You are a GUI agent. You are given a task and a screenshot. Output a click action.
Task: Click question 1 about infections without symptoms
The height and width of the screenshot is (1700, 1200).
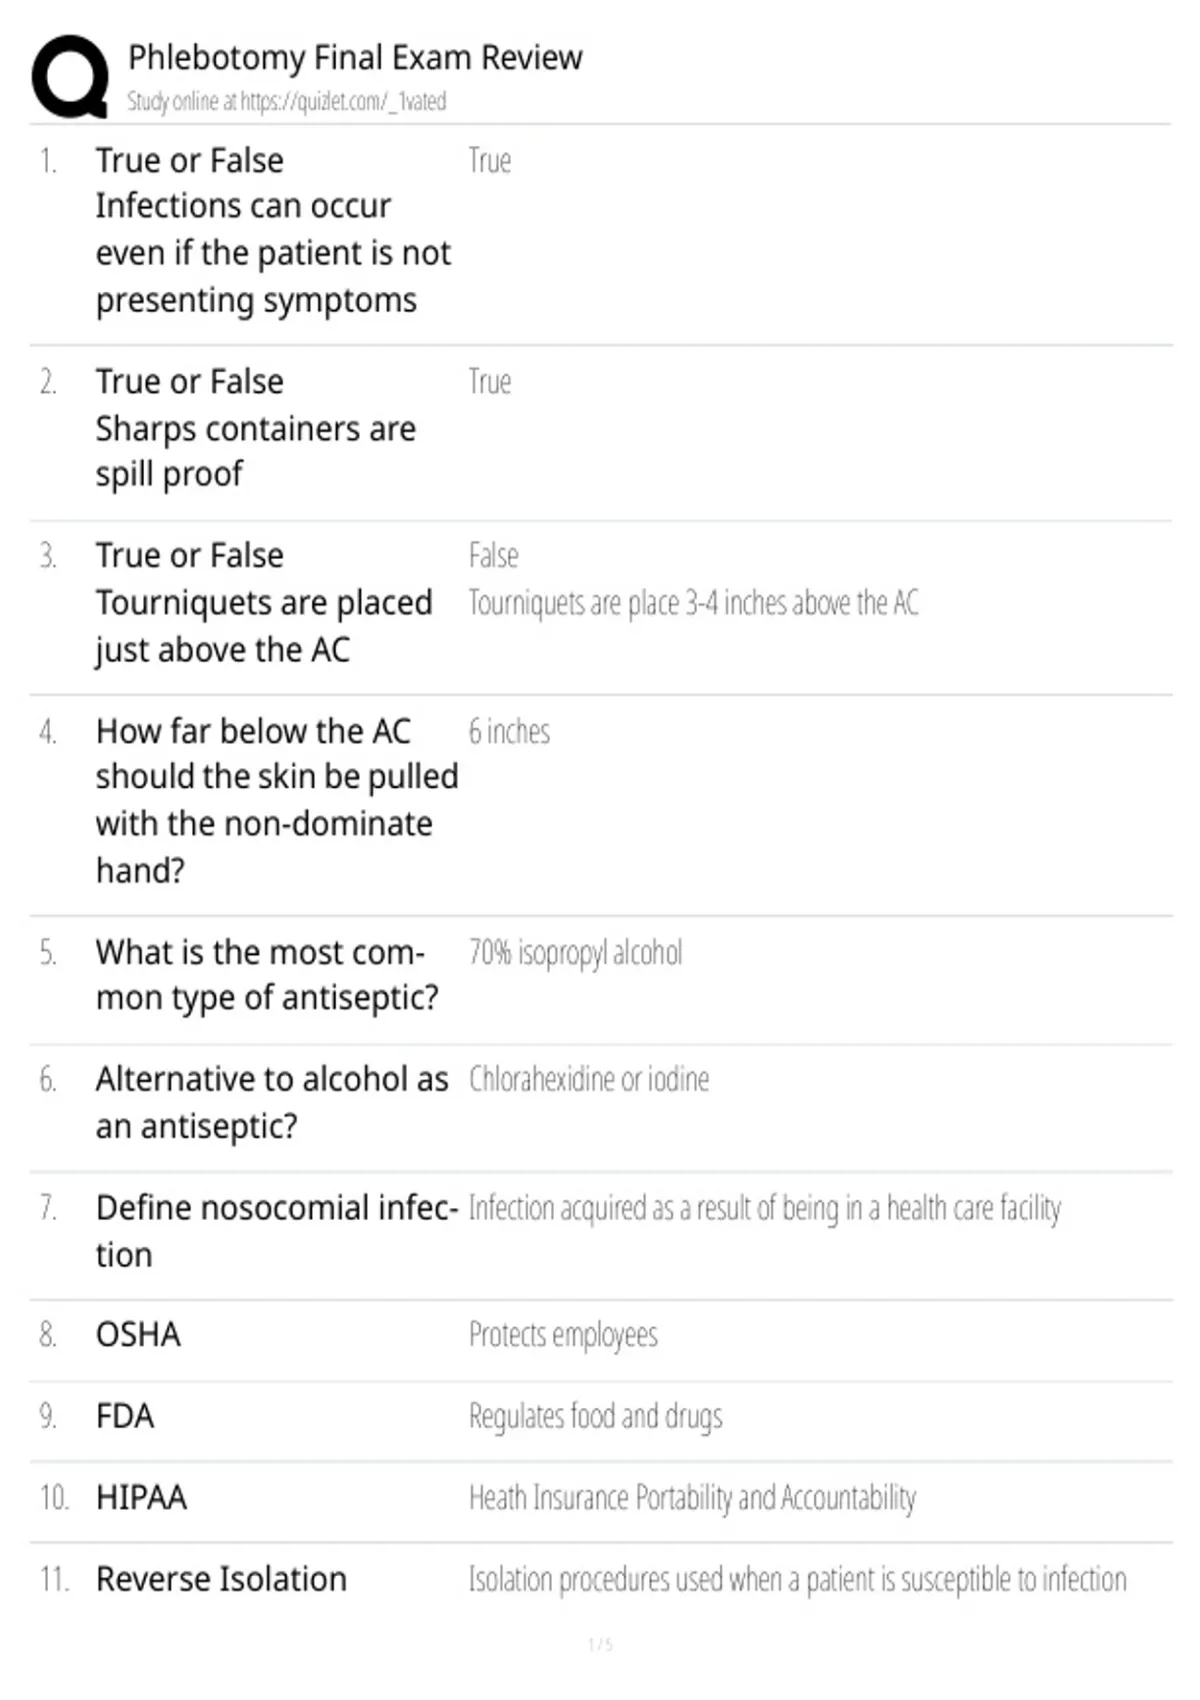(x=273, y=230)
